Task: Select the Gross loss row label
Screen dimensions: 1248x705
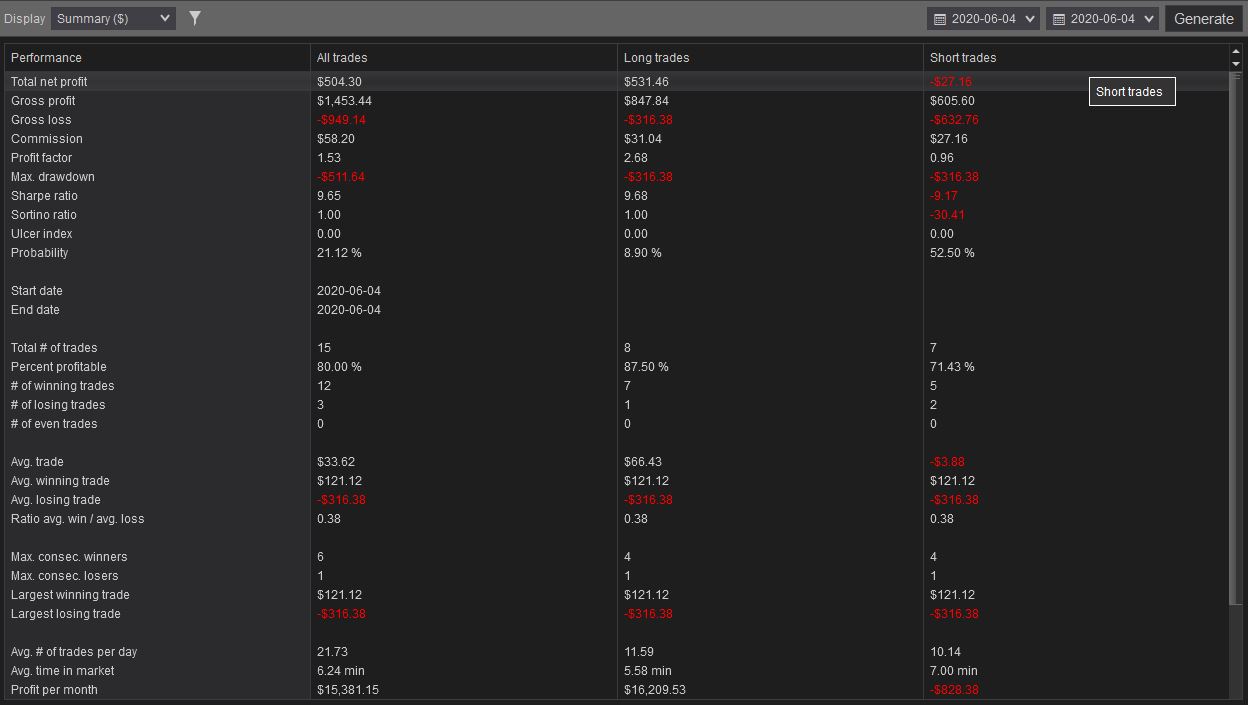Action: click(41, 120)
